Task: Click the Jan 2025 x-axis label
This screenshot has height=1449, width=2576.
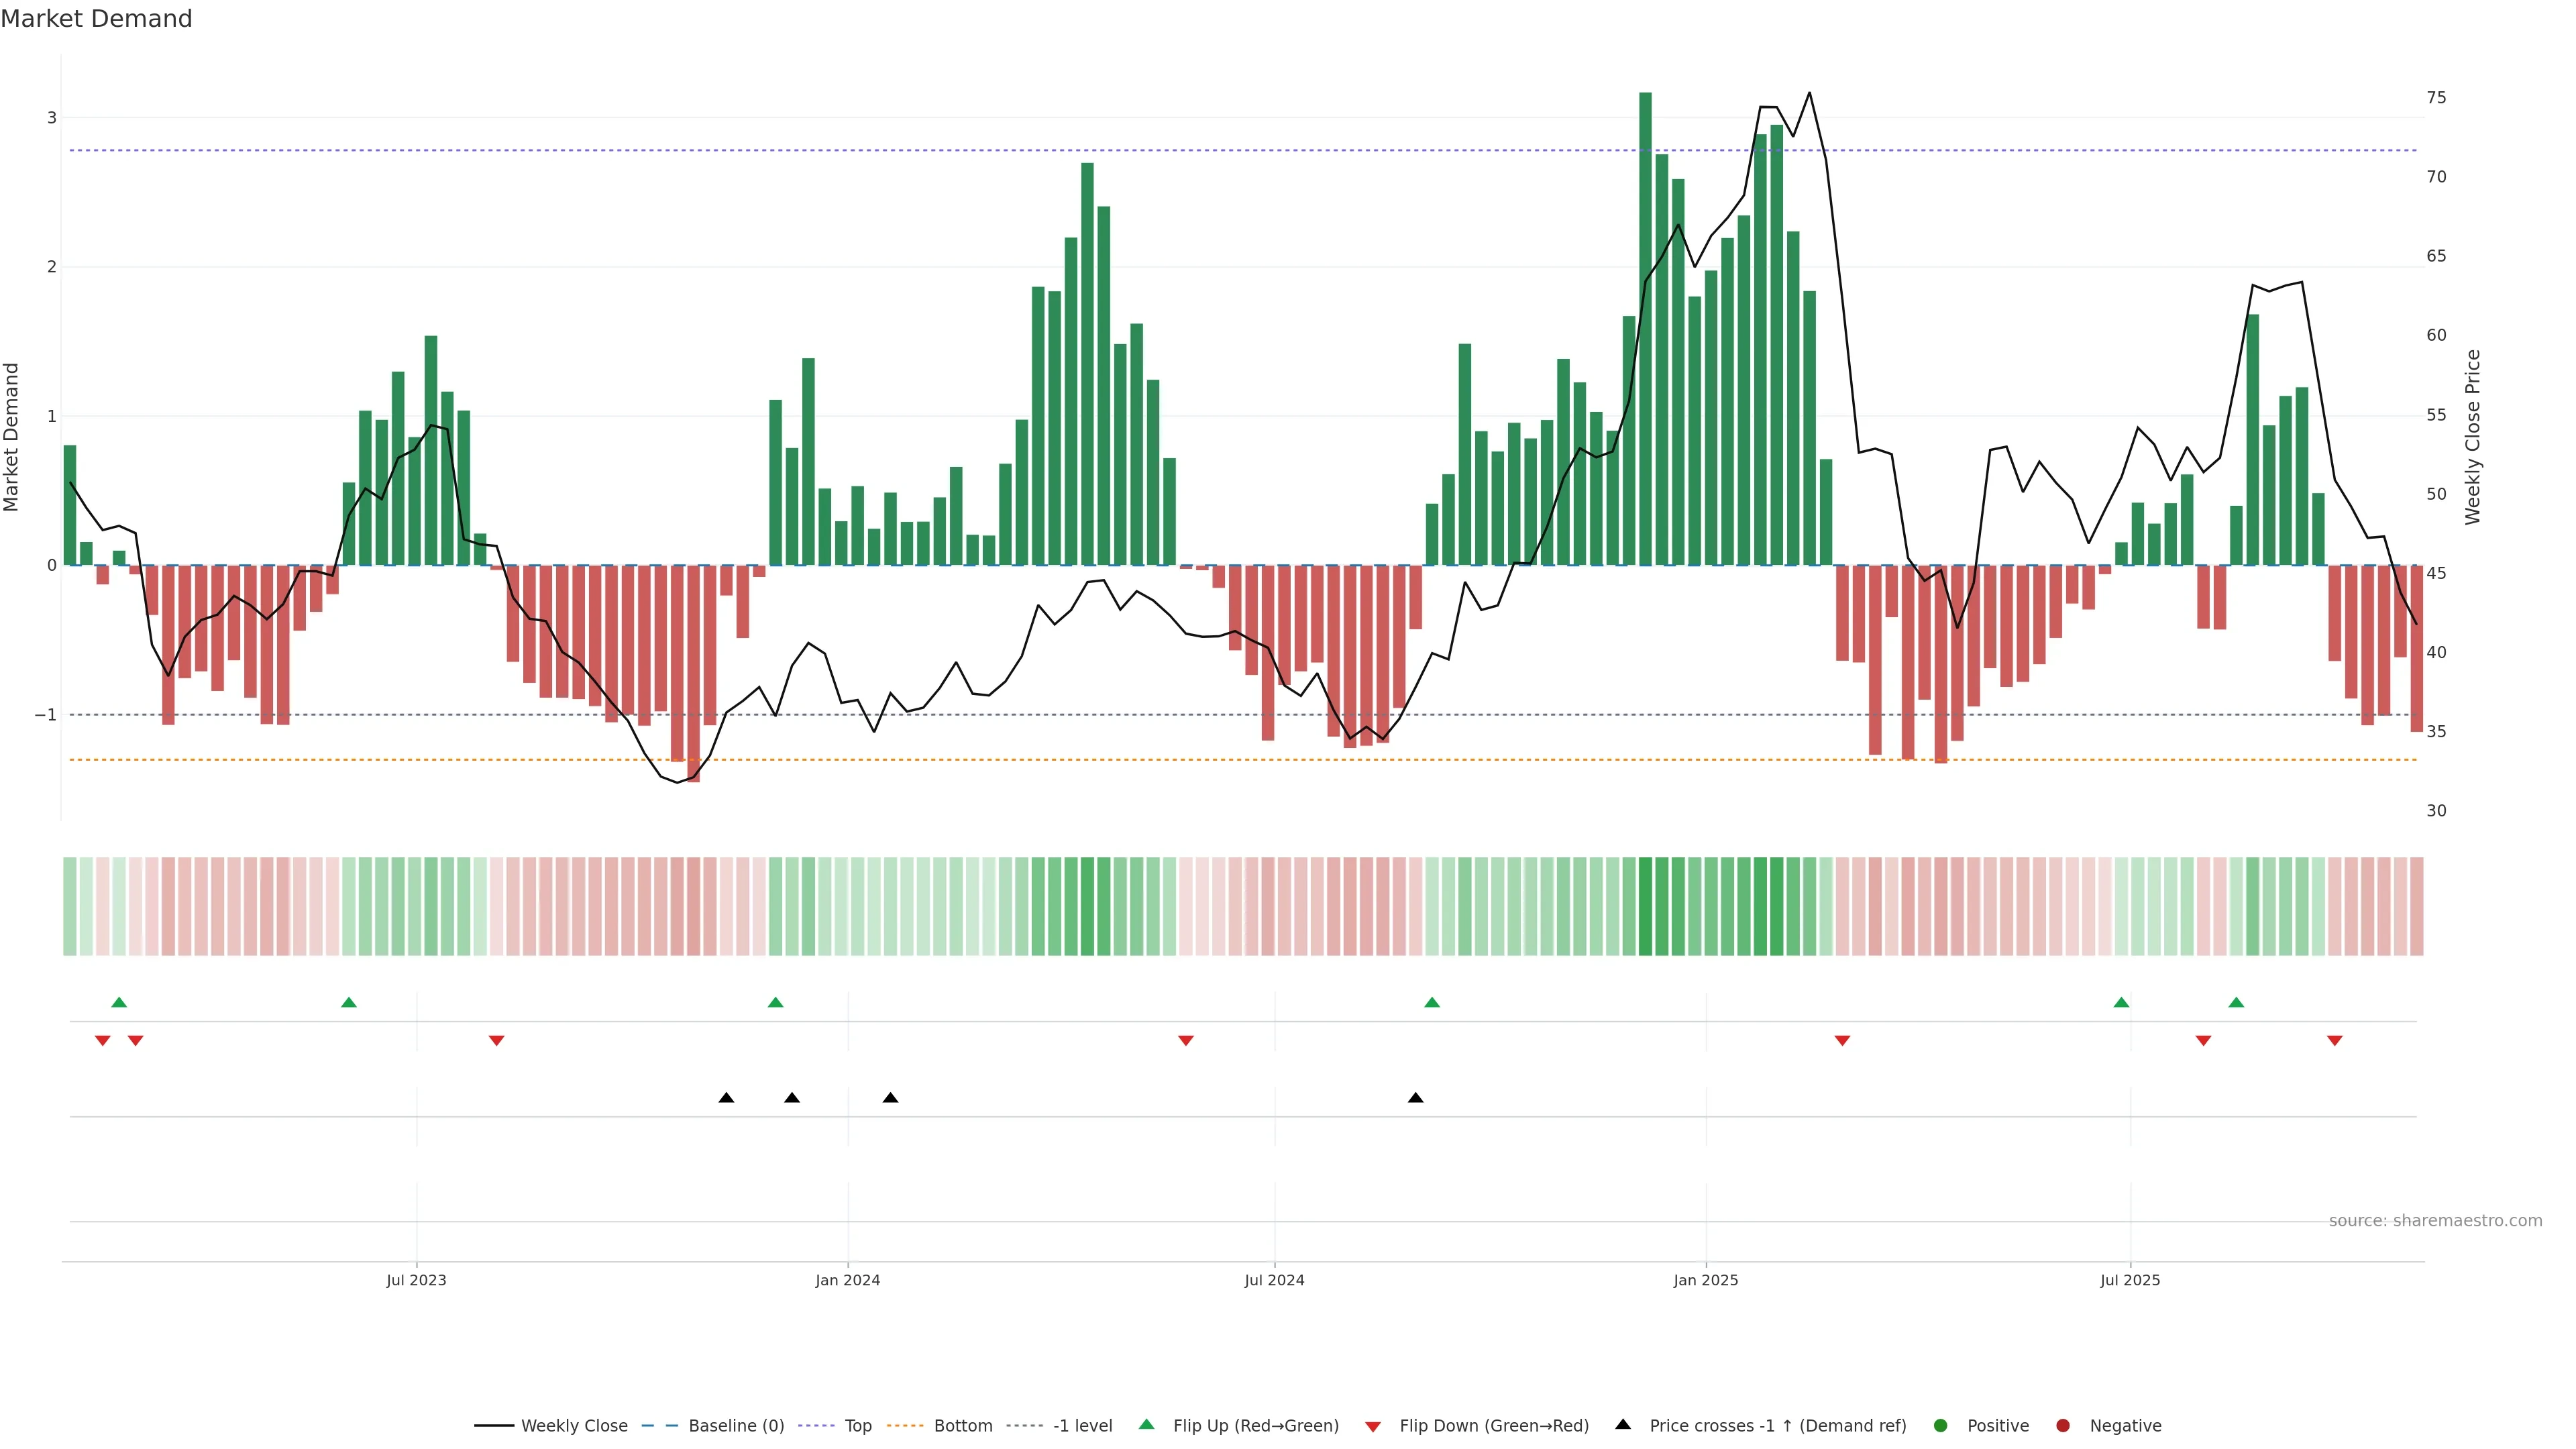Action: coord(1706,1280)
